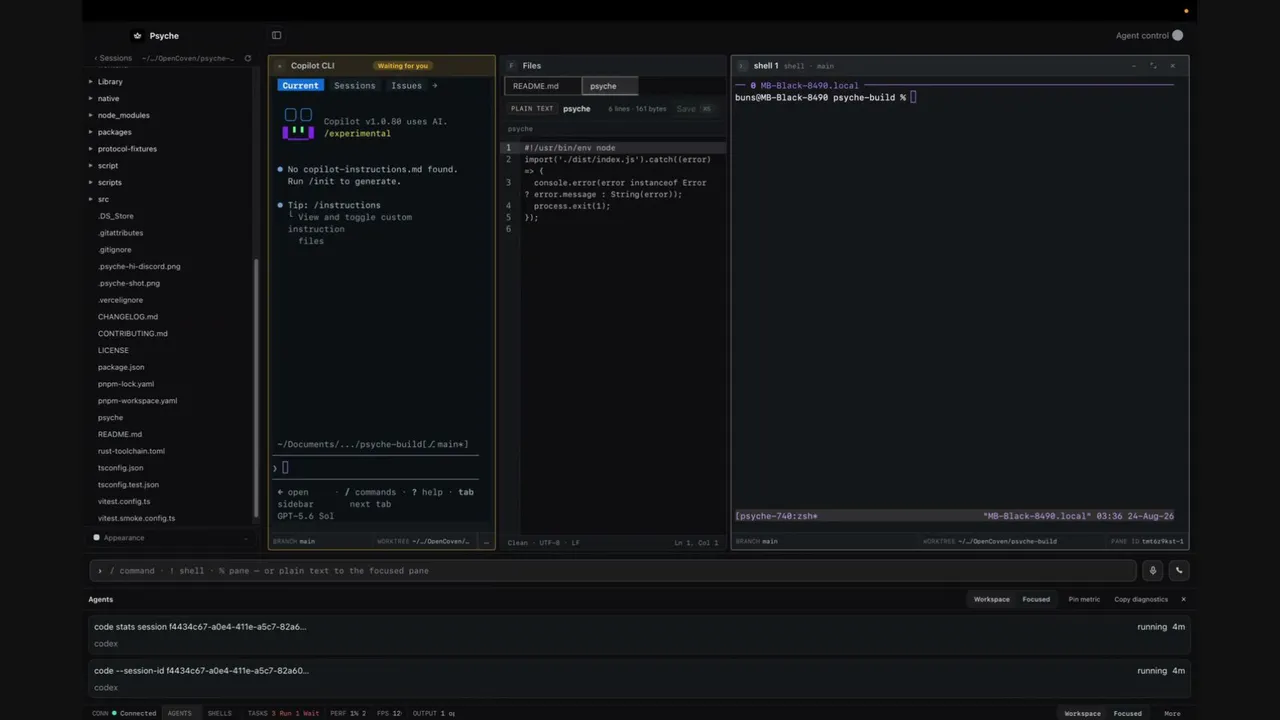1280x720 pixels.
Task: Refresh the sessions file tree
Action: point(248,58)
